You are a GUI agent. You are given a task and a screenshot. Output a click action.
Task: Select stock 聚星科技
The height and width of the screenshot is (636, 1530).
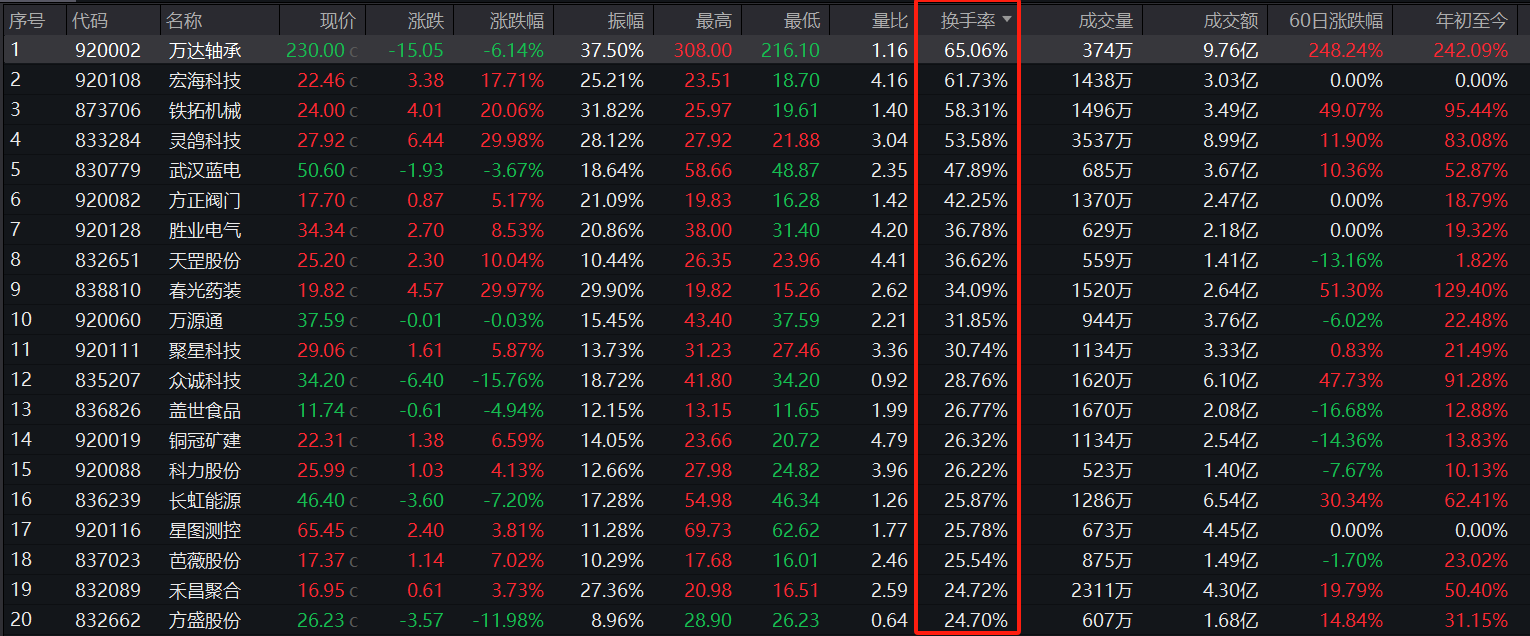point(205,350)
